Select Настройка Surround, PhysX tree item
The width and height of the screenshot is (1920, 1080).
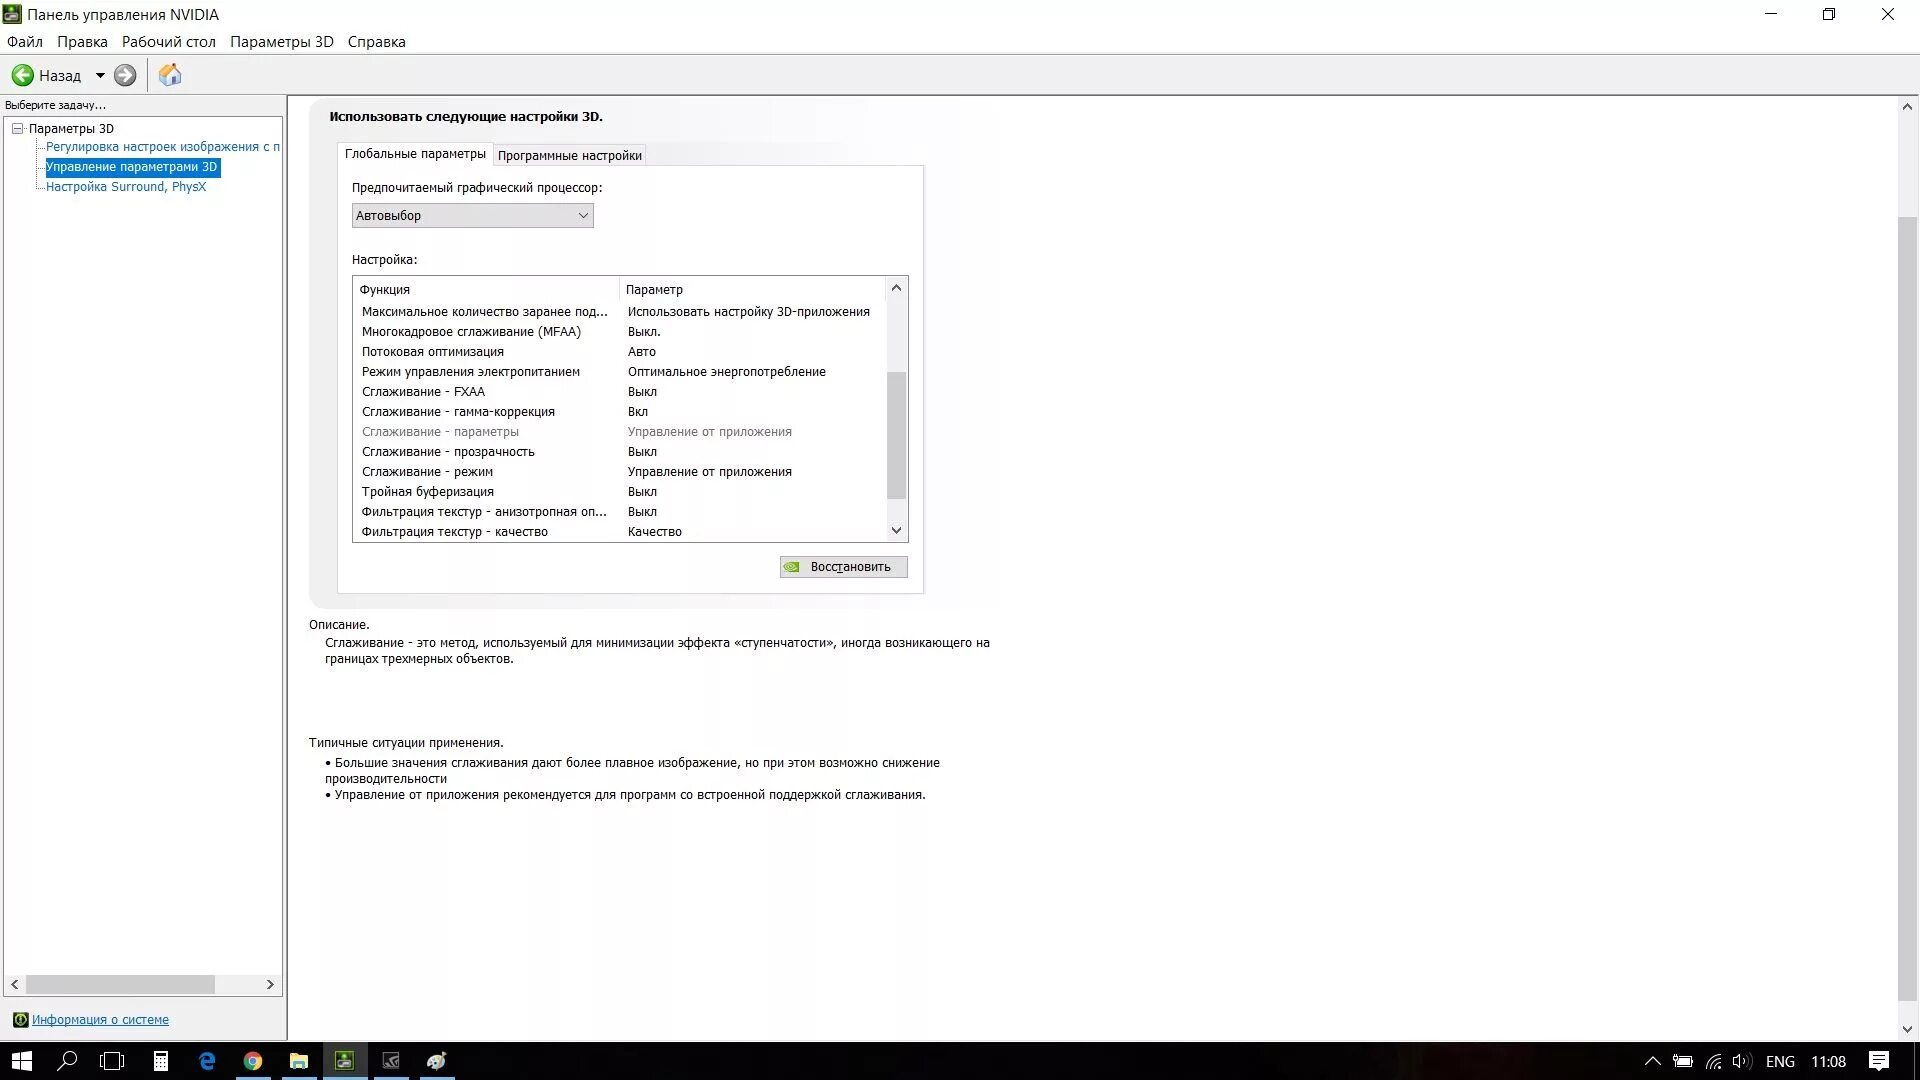pyautogui.click(x=126, y=187)
